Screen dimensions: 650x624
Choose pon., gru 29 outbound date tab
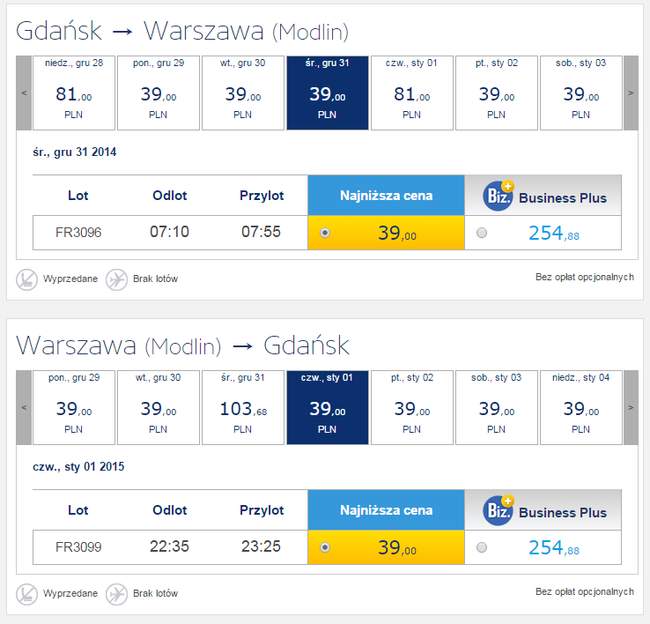click(158, 93)
